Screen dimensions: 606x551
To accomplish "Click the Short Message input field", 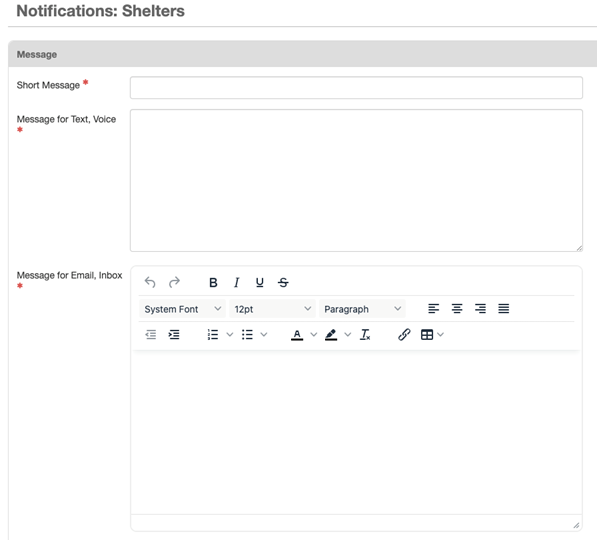I will [x=356, y=88].
